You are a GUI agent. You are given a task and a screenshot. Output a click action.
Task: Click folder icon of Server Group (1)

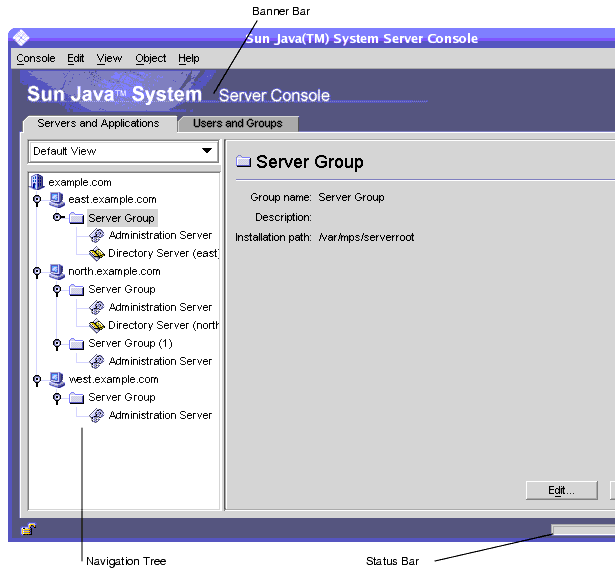tap(76, 344)
